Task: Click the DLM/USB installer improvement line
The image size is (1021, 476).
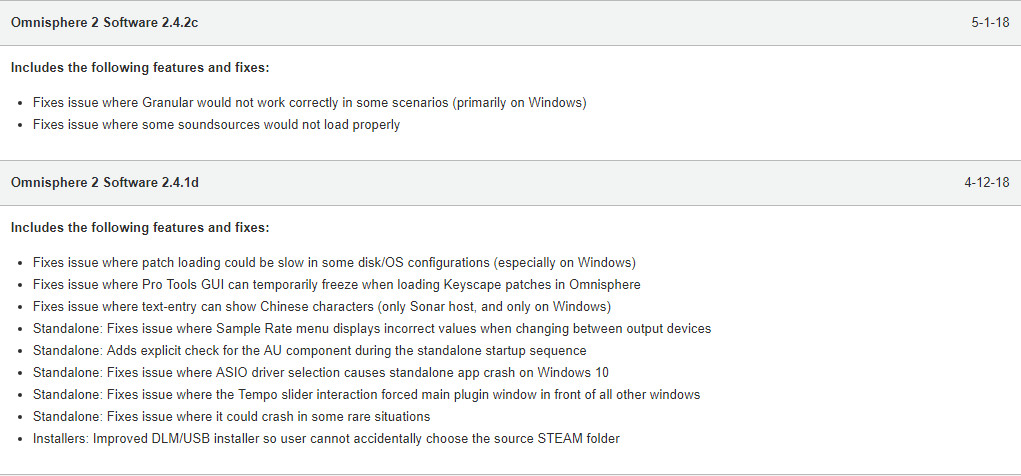Action: click(x=326, y=438)
